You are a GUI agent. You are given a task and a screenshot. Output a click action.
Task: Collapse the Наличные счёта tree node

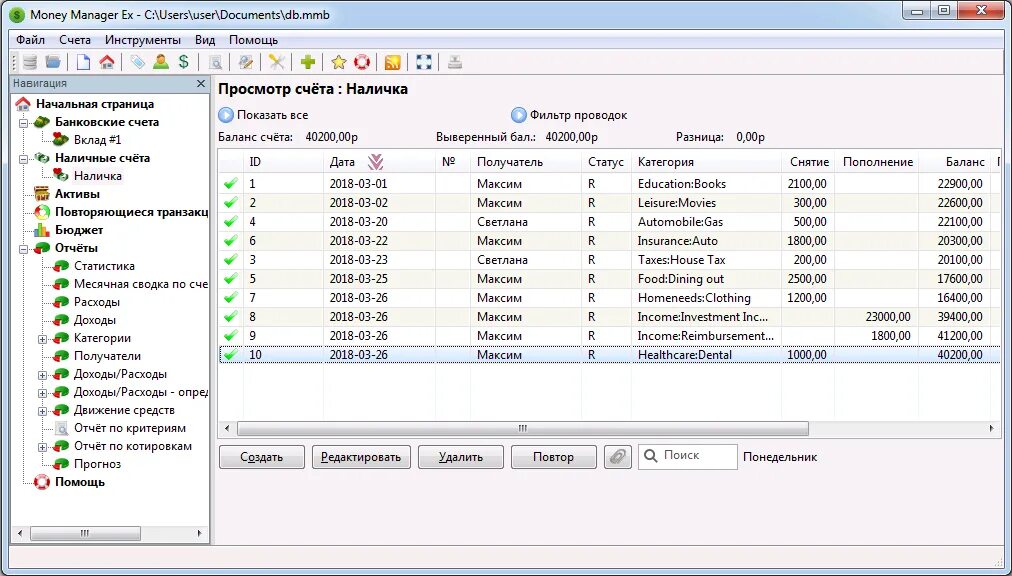(24, 158)
